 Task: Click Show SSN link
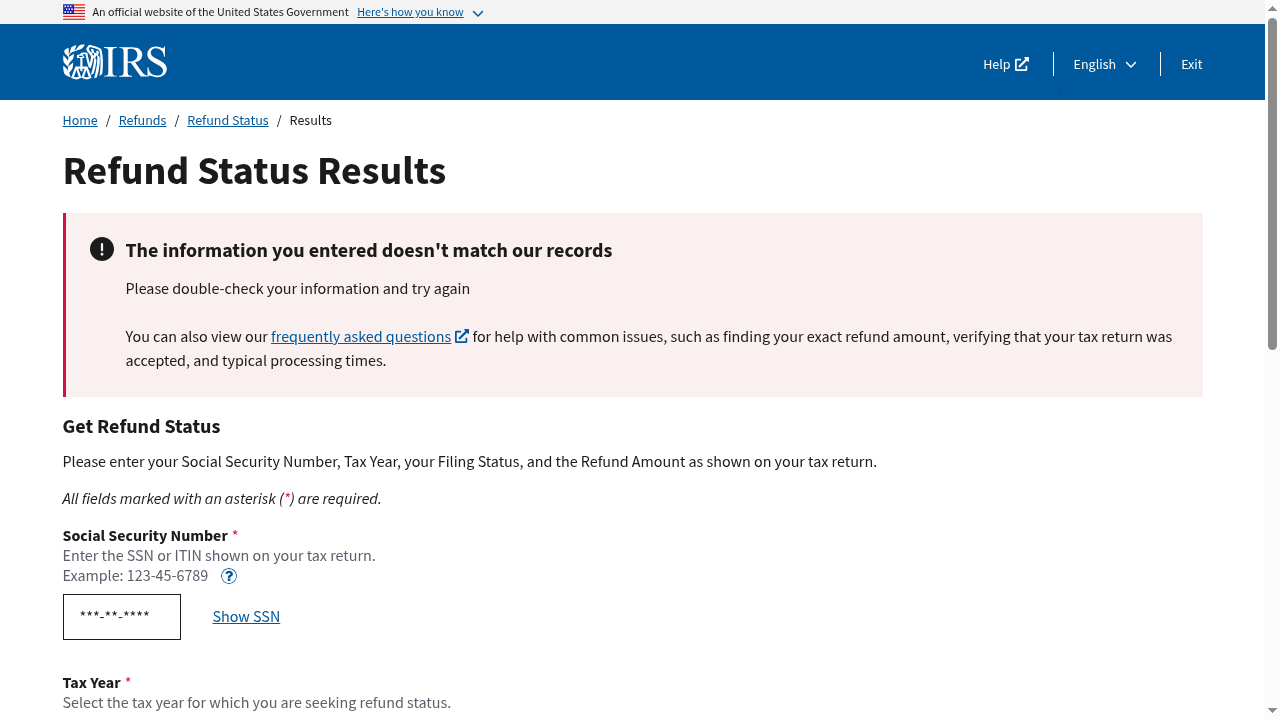[246, 617]
